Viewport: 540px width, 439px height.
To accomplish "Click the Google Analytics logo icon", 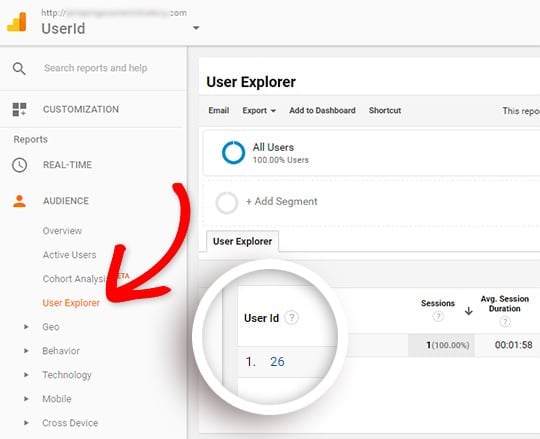I will click(17, 22).
